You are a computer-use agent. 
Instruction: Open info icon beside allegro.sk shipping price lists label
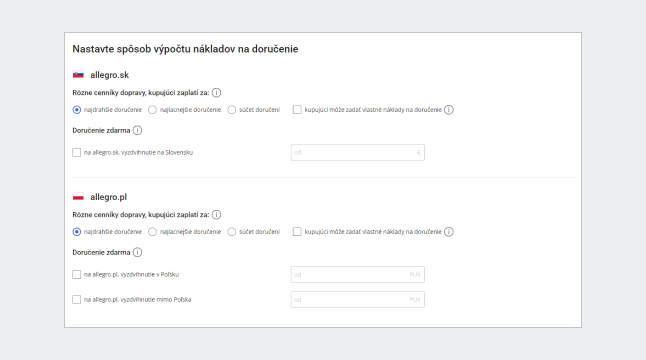click(216, 93)
